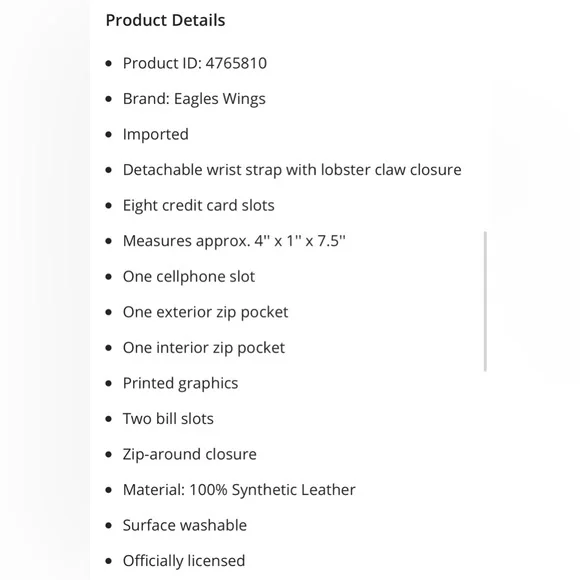Click the One cellphone slot item

click(x=189, y=277)
